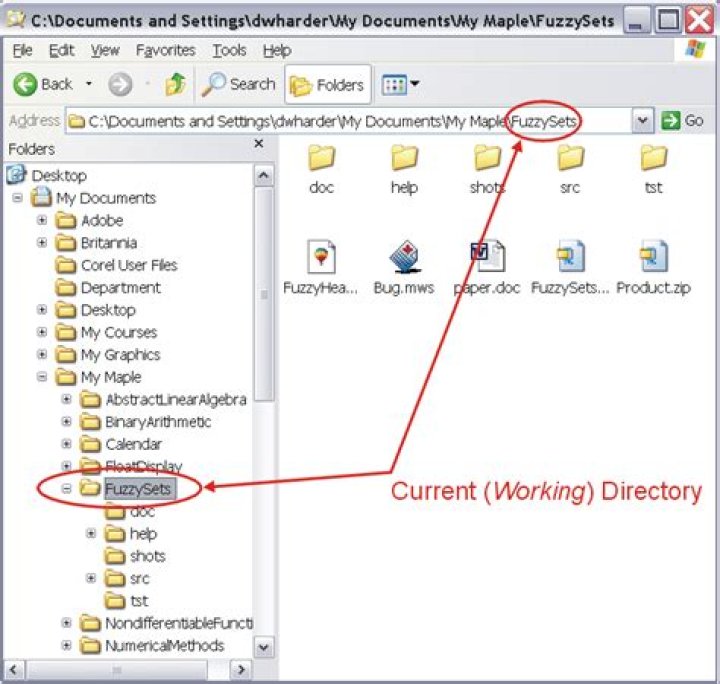The height and width of the screenshot is (684, 720).
Task: Expand the My Graphics folder node
Action: 42,354
